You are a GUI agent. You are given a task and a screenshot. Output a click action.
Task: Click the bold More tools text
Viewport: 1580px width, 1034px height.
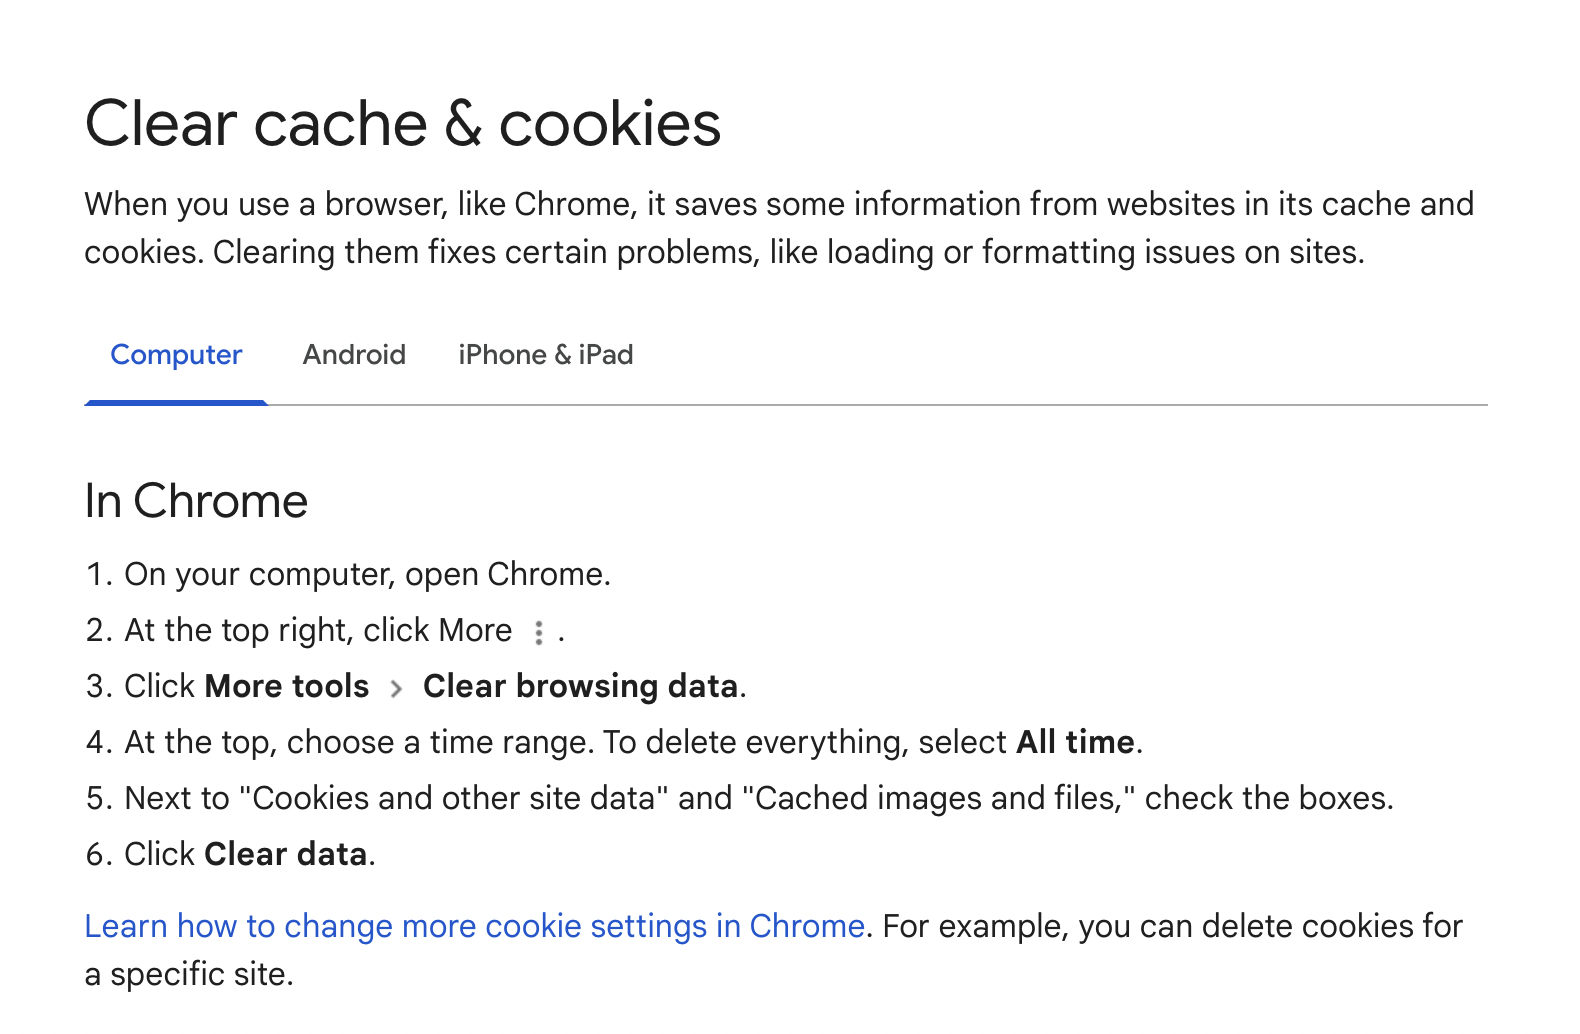[x=285, y=687]
